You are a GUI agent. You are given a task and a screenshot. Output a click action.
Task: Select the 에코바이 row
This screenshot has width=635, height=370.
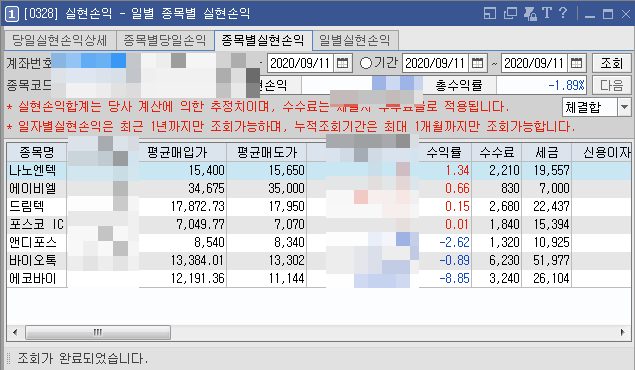pyautogui.click(x=319, y=279)
